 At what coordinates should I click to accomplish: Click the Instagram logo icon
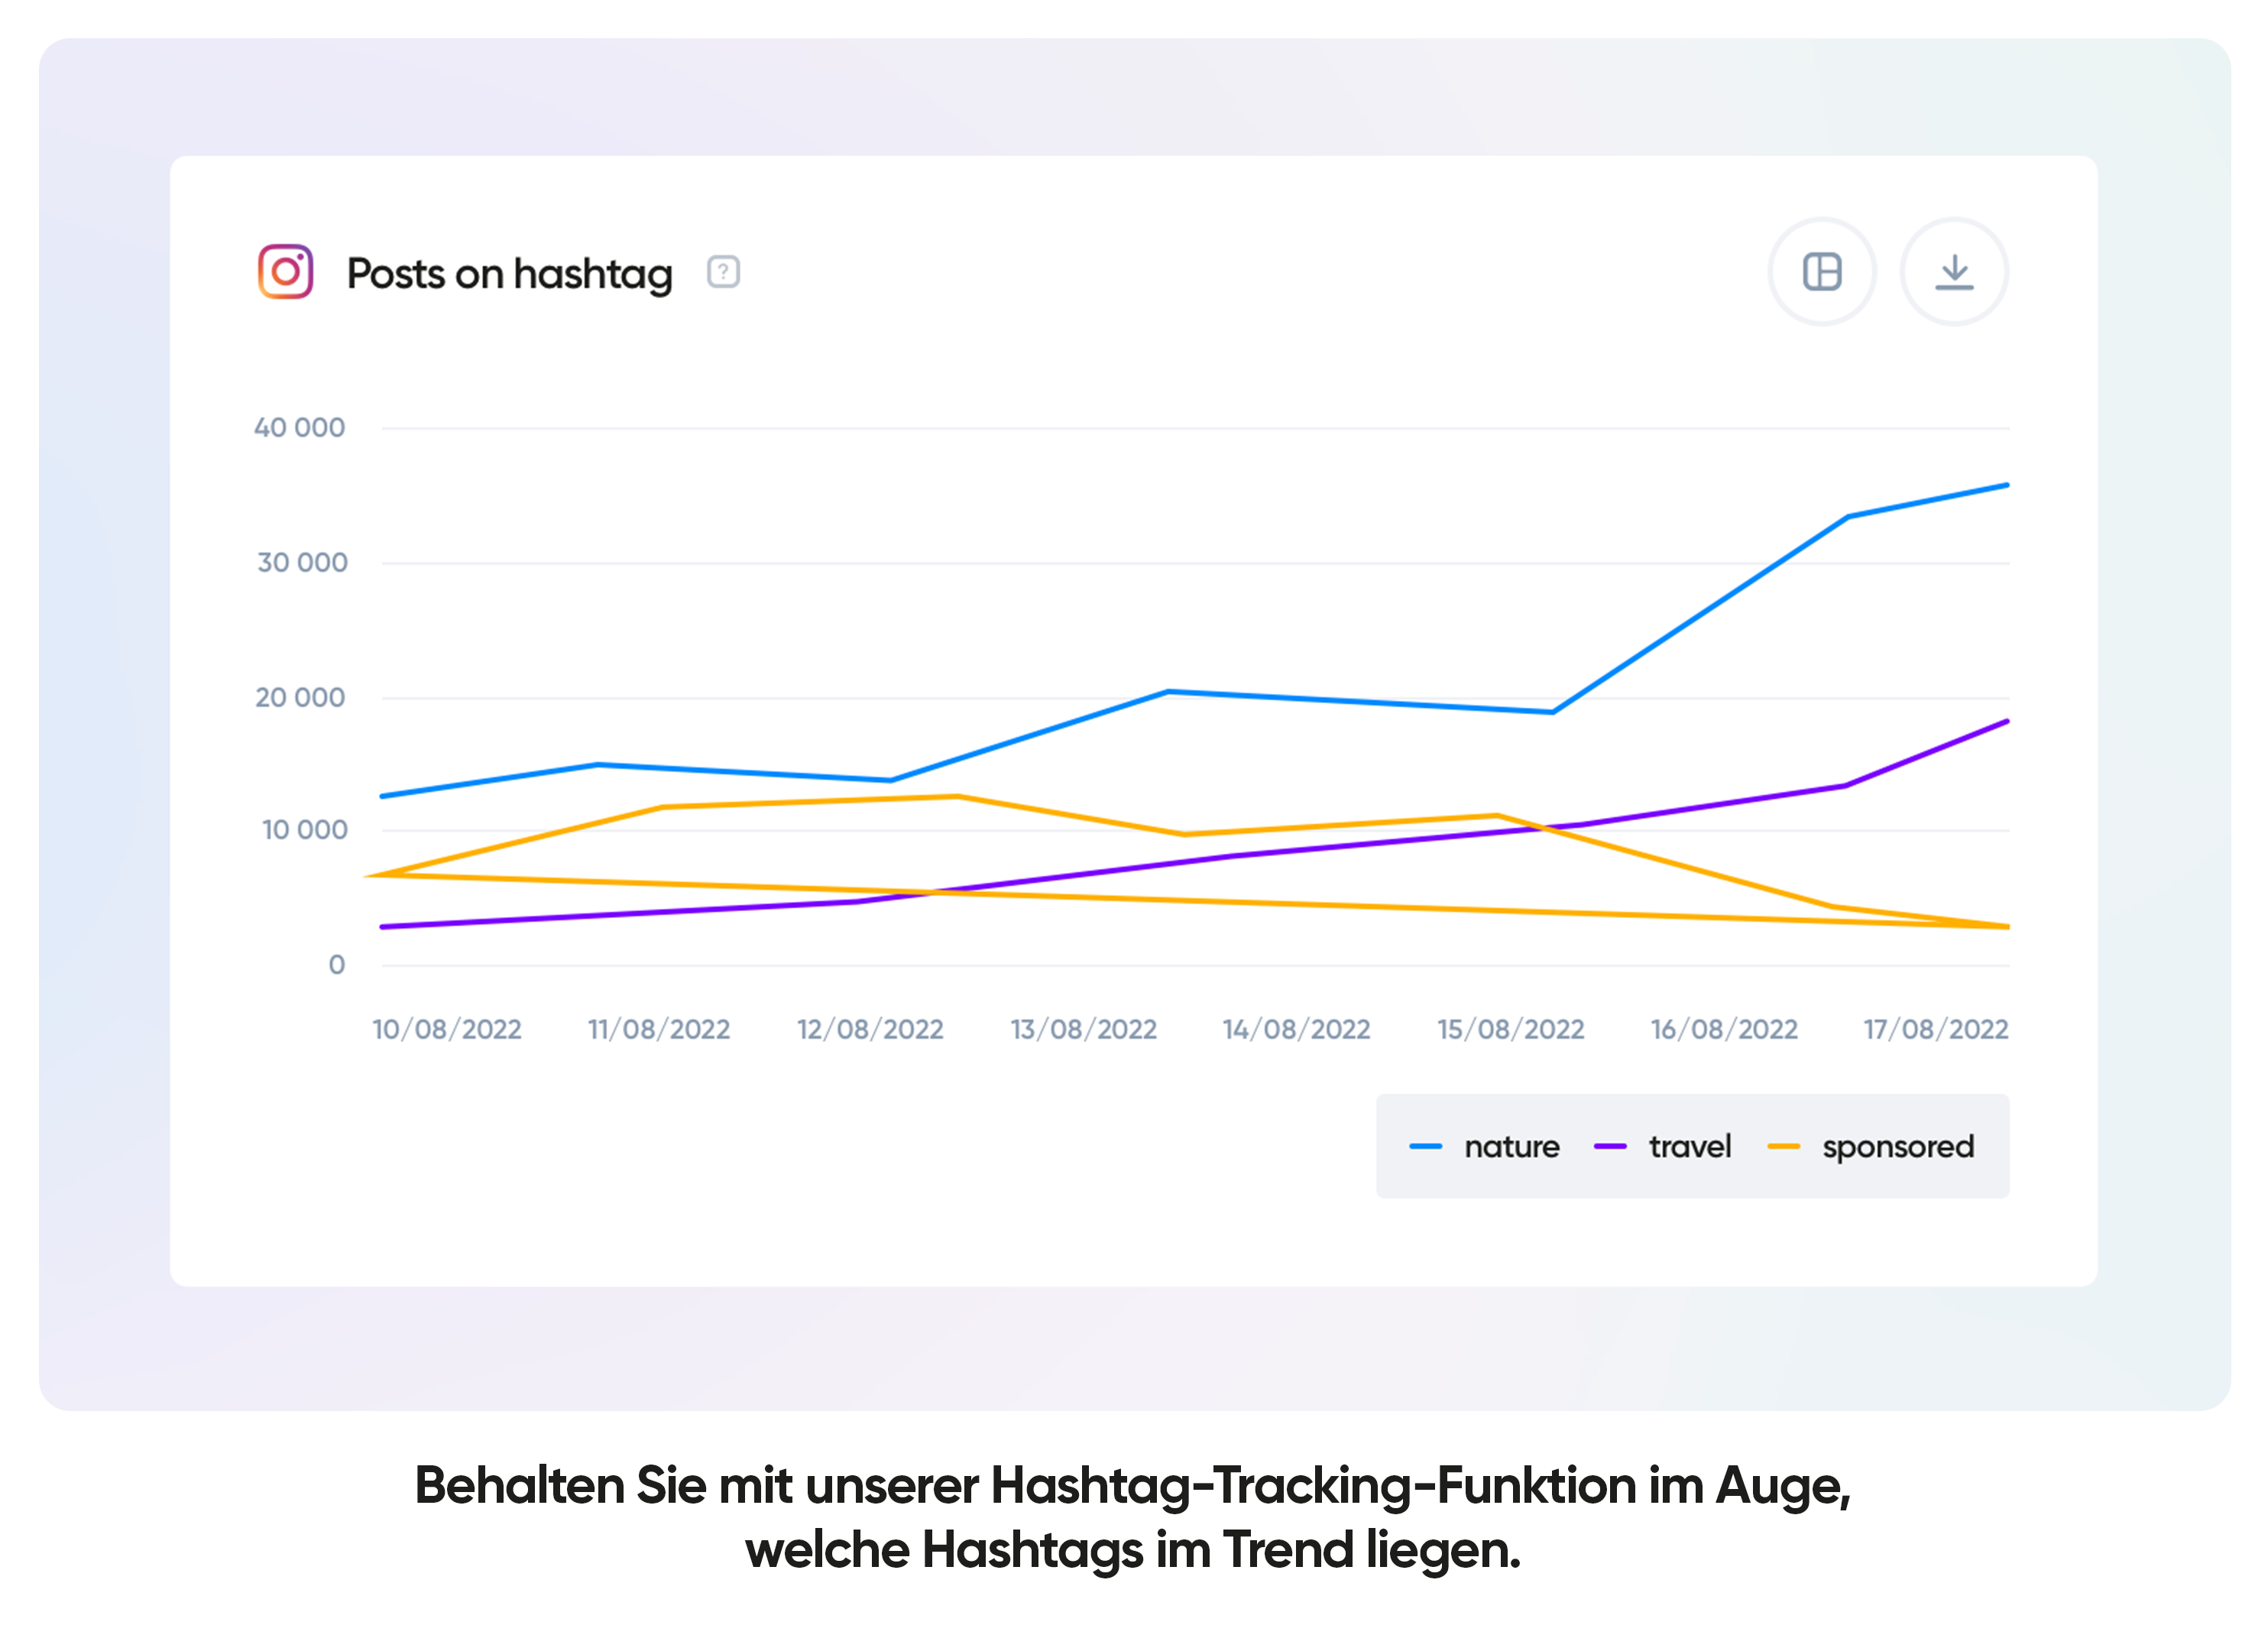point(285,271)
